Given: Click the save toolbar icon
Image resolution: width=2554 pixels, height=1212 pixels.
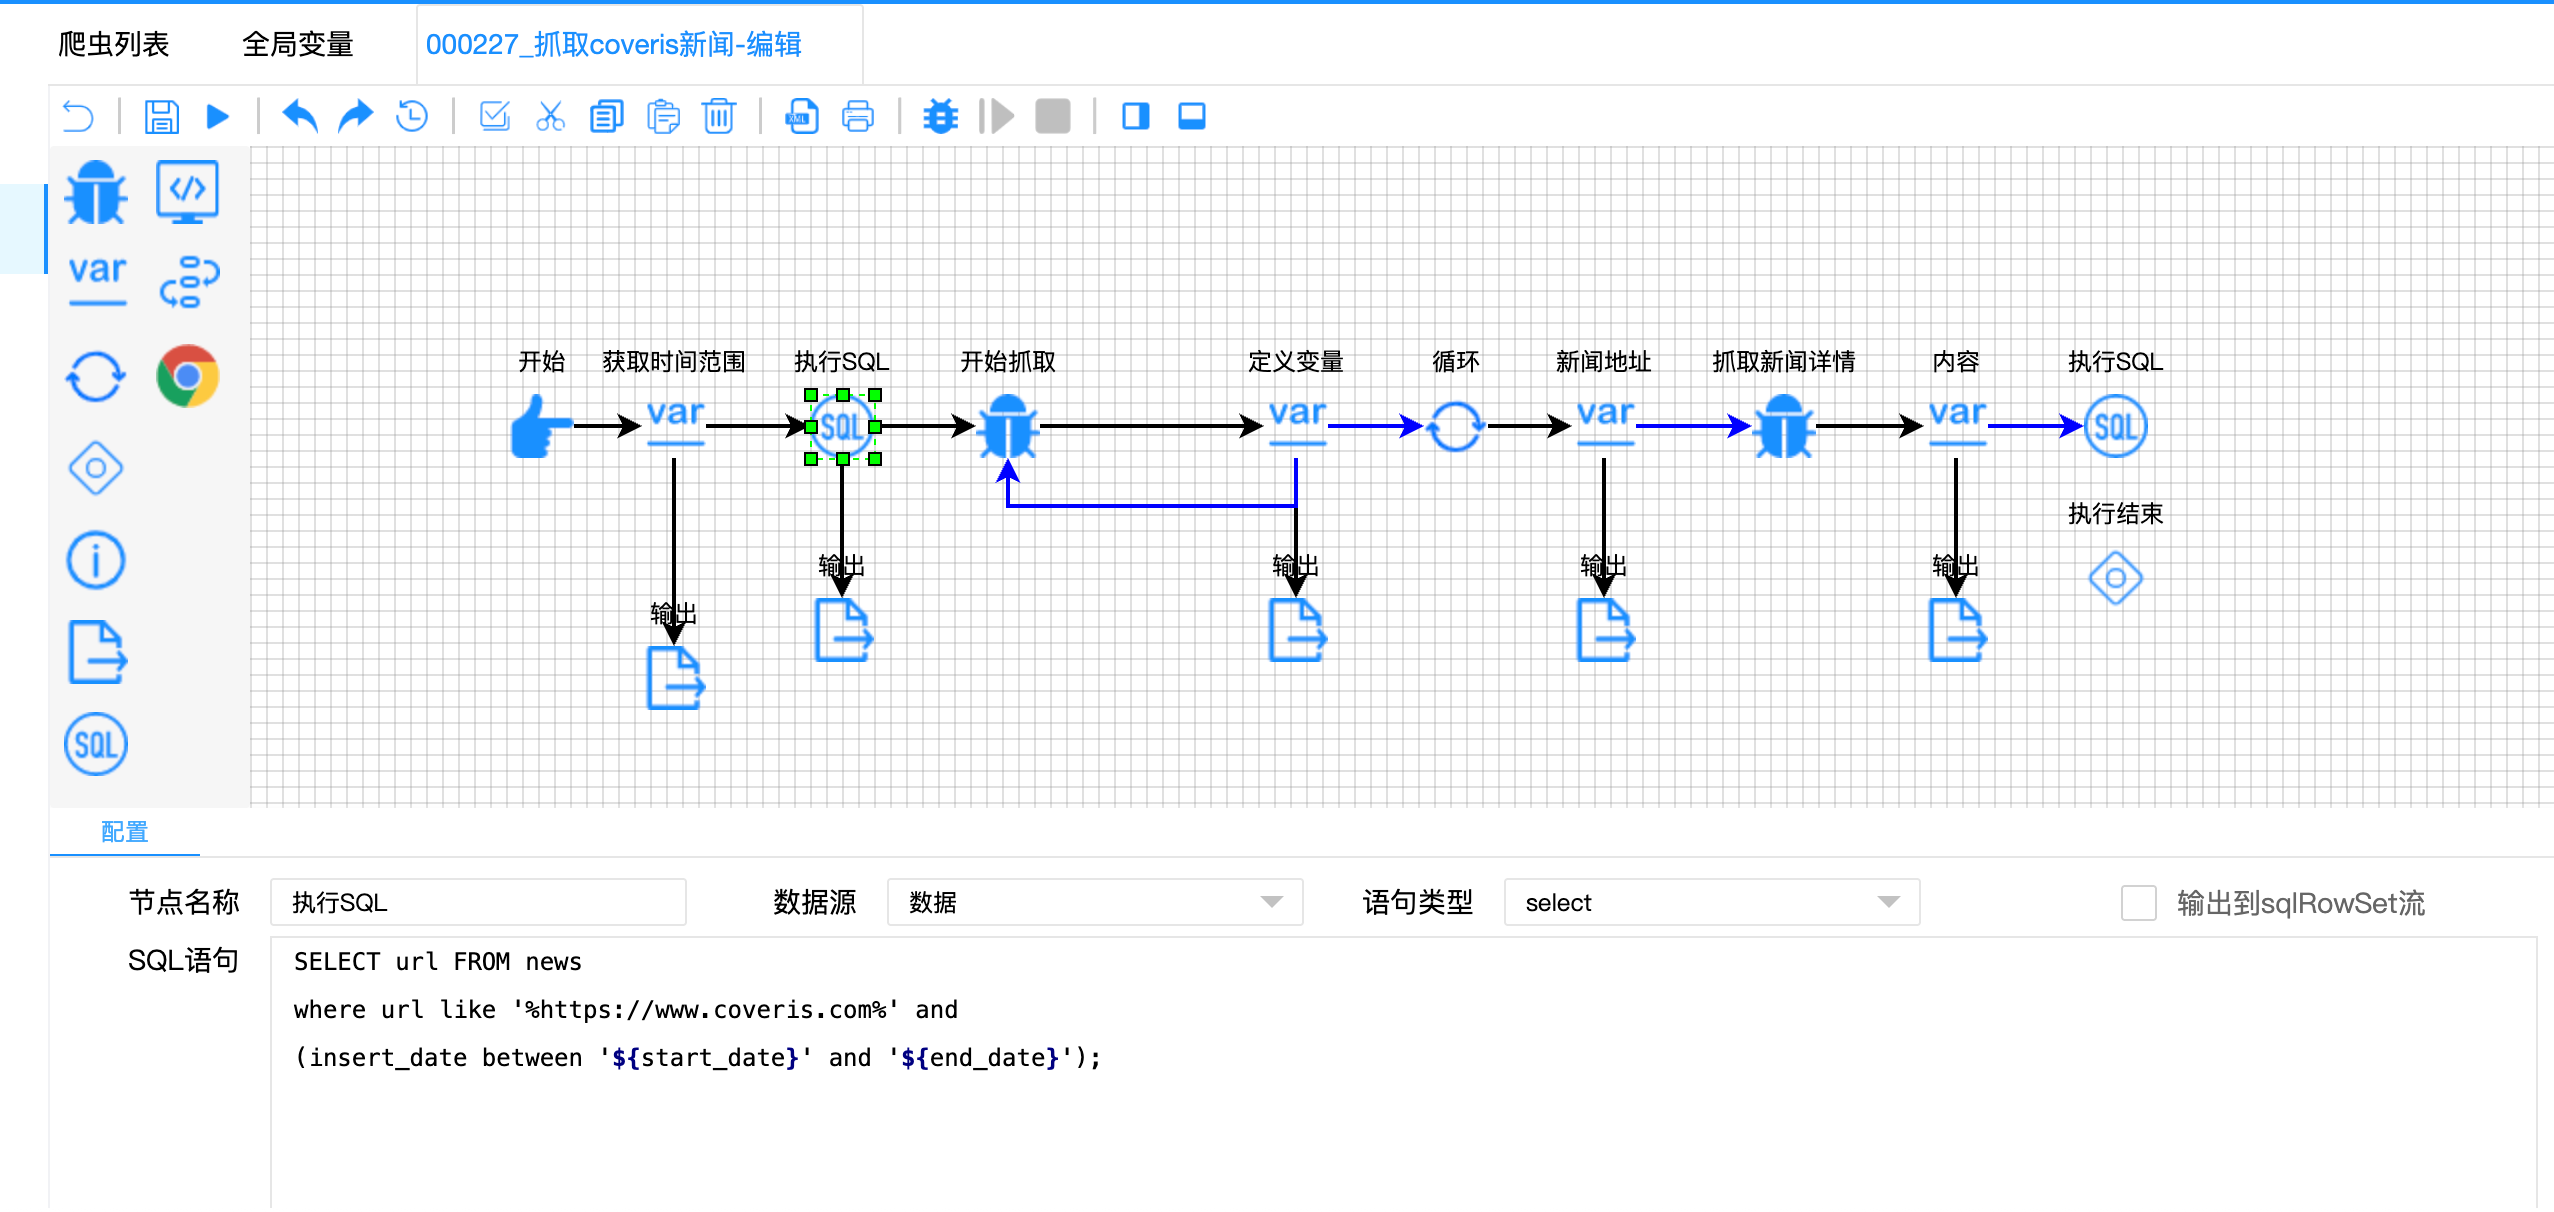Looking at the screenshot, I should point(162,117).
